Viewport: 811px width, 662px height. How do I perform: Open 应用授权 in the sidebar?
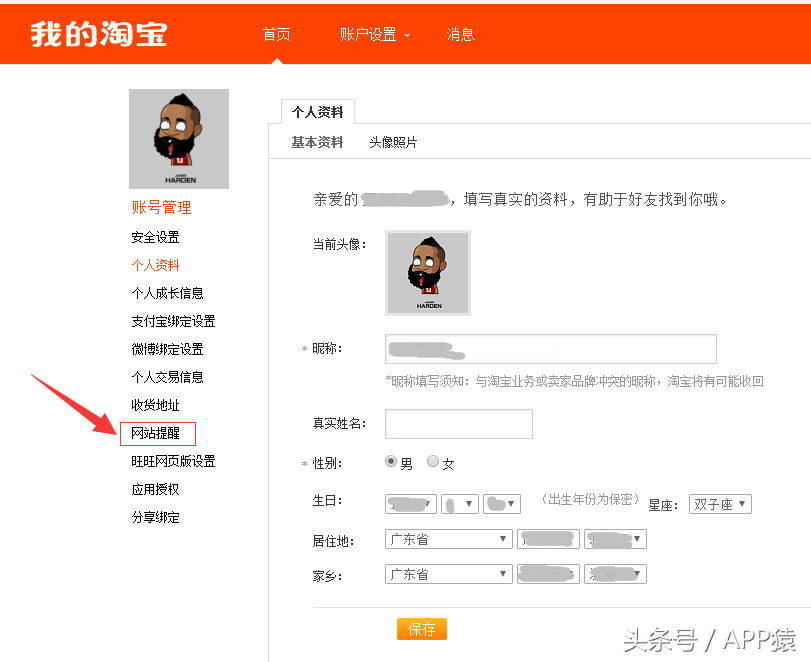coord(155,489)
